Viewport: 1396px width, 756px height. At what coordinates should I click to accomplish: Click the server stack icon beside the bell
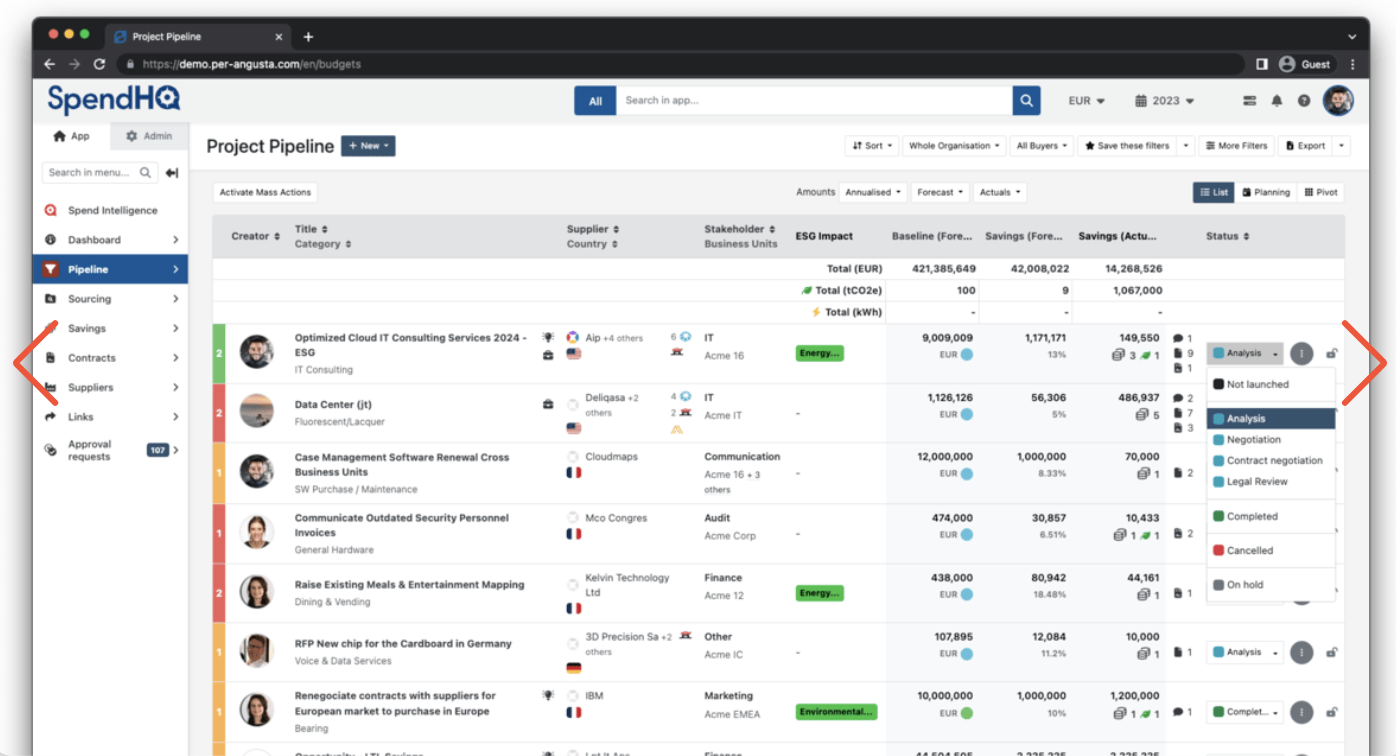click(1250, 101)
